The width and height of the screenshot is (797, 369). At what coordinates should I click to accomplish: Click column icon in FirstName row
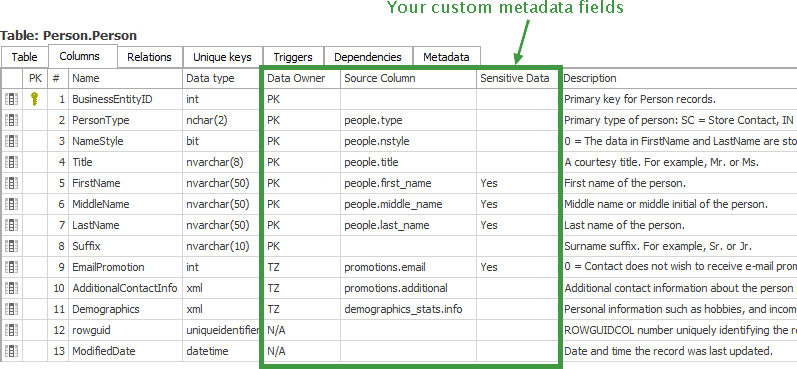click(12, 183)
